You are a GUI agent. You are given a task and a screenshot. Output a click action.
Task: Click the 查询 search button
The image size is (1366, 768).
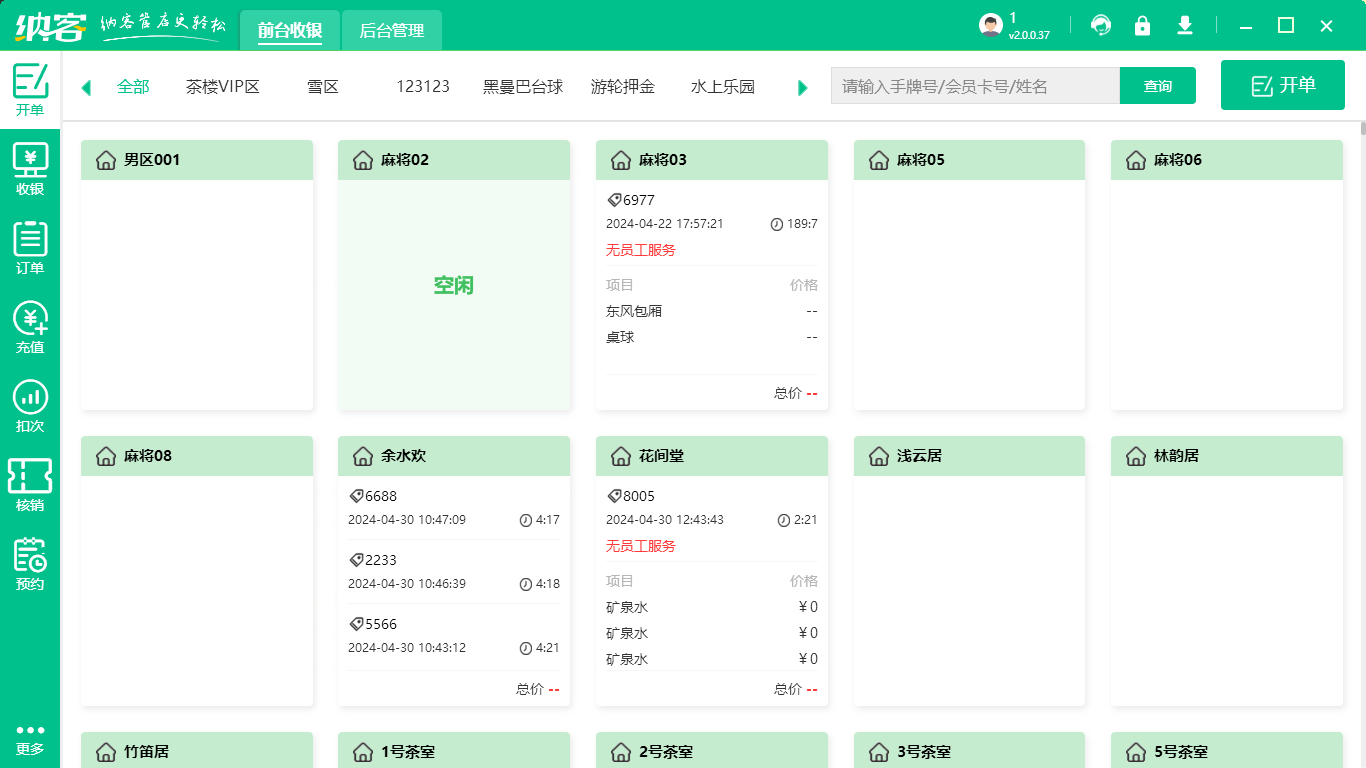1157,86
